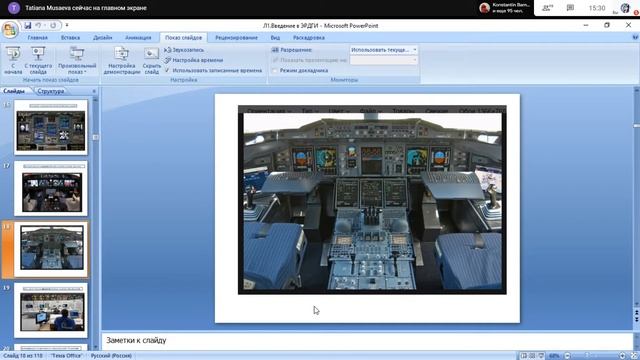Open the Вид ribbon tab
This screenshot has height=360, width=640.
pos(275,38)
